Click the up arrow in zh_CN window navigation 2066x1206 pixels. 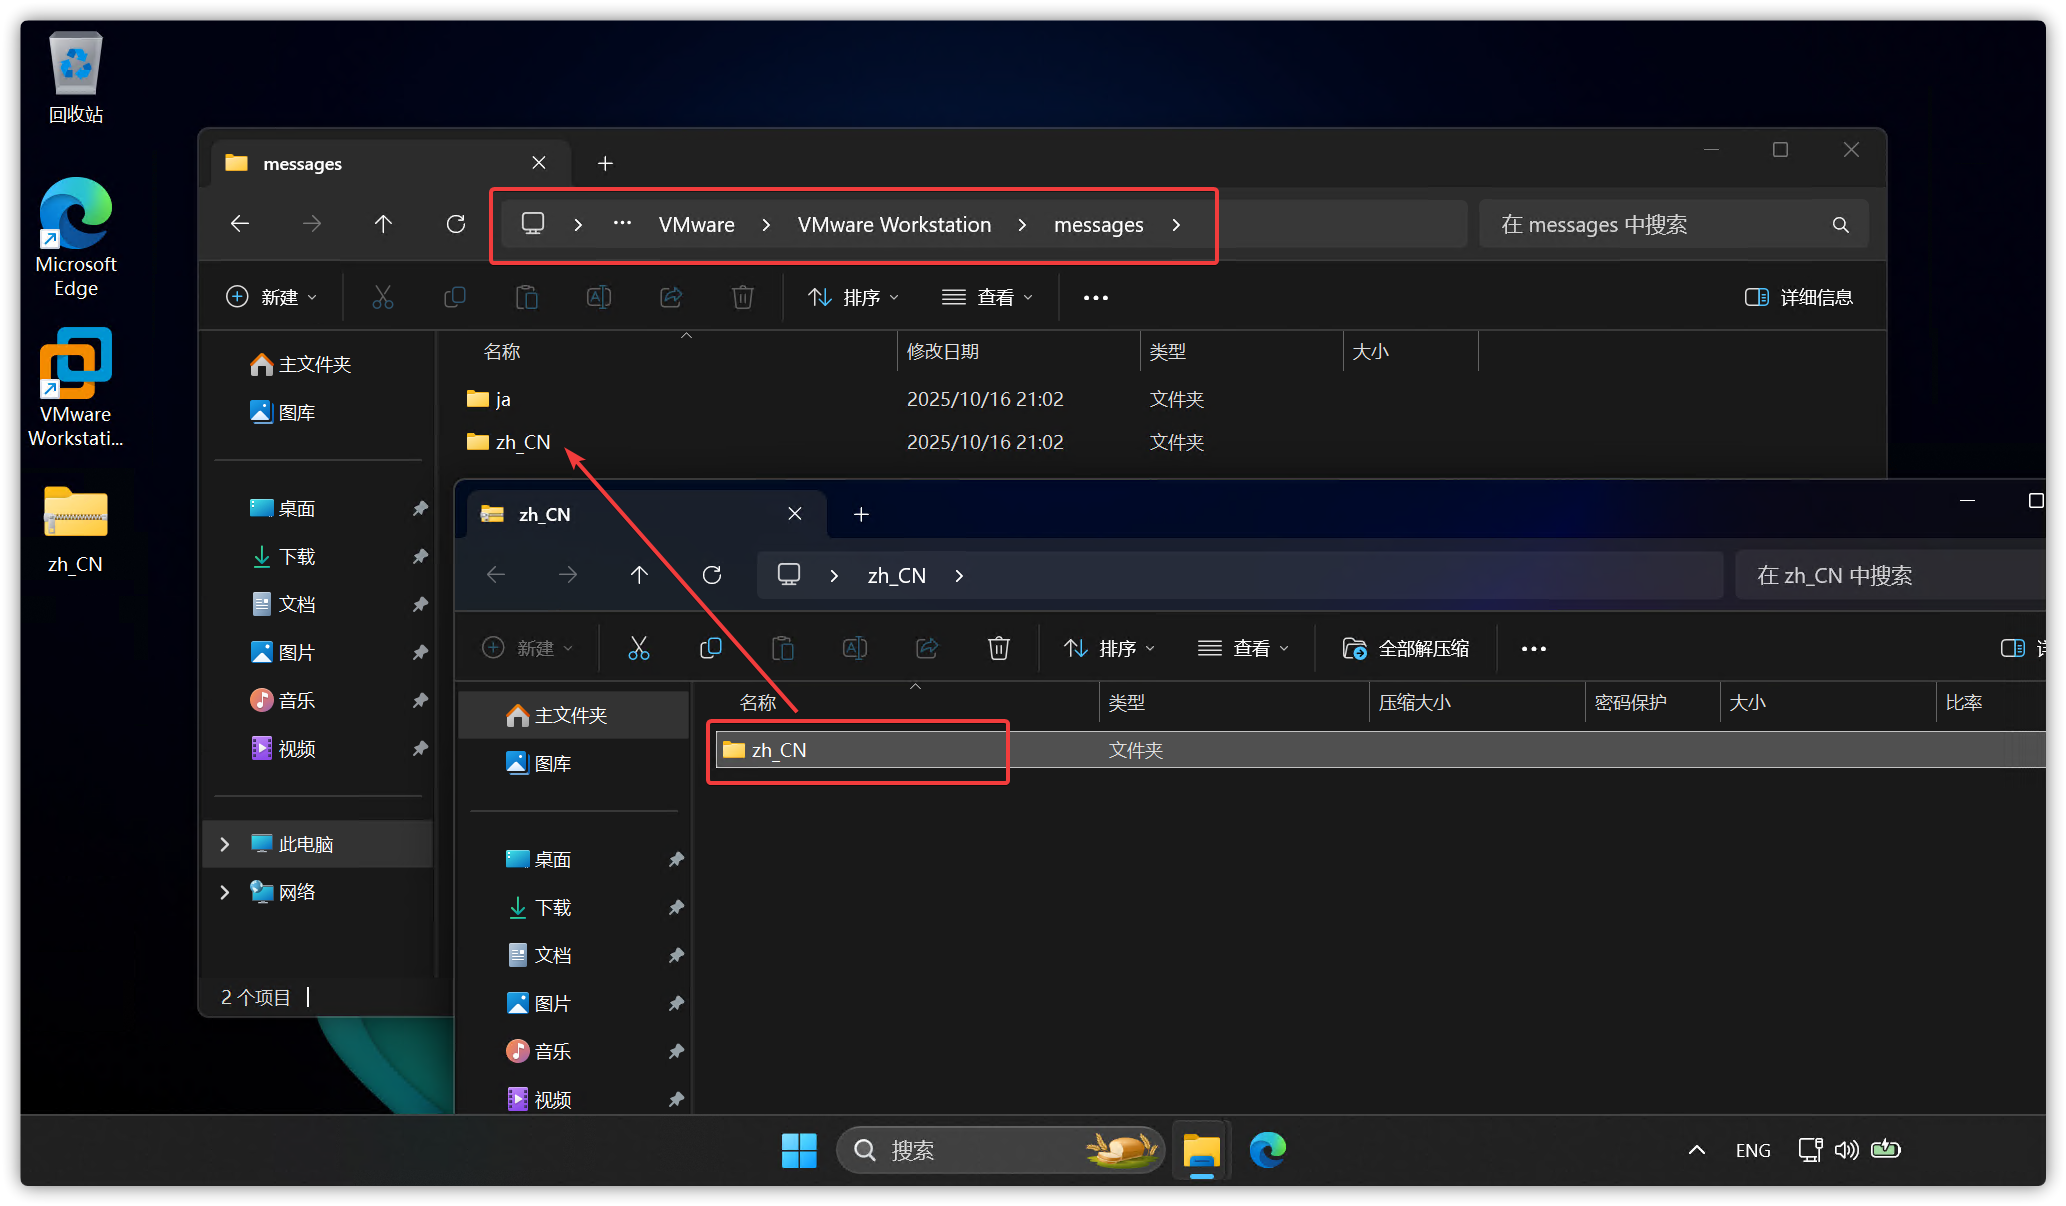pos(639,575)
